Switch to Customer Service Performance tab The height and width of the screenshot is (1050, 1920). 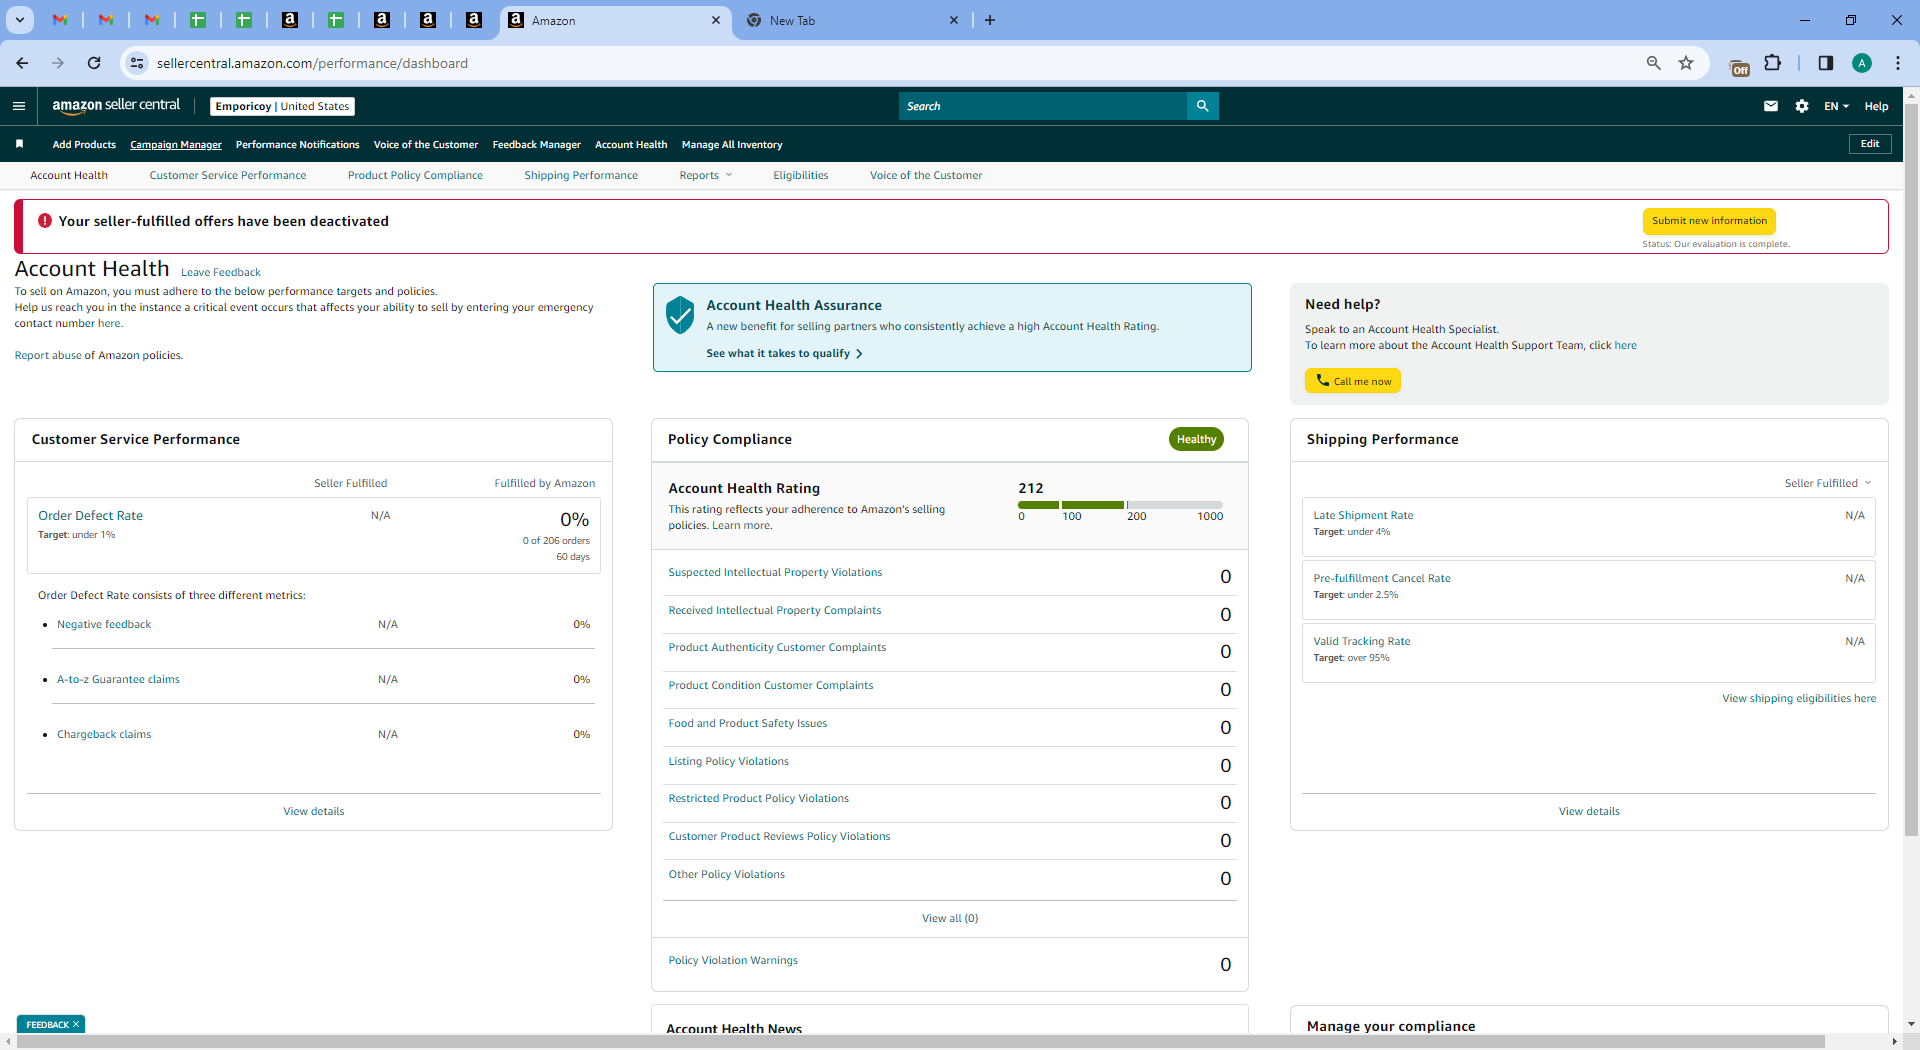[228, 176]
